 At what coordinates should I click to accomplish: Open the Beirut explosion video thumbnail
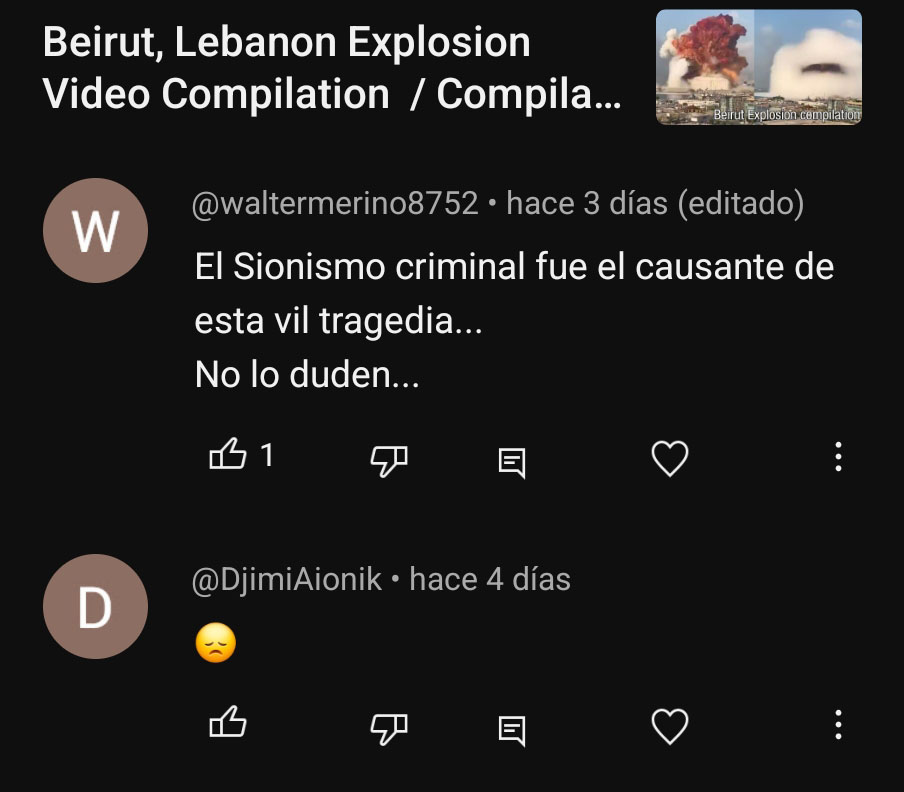(759, 67)
